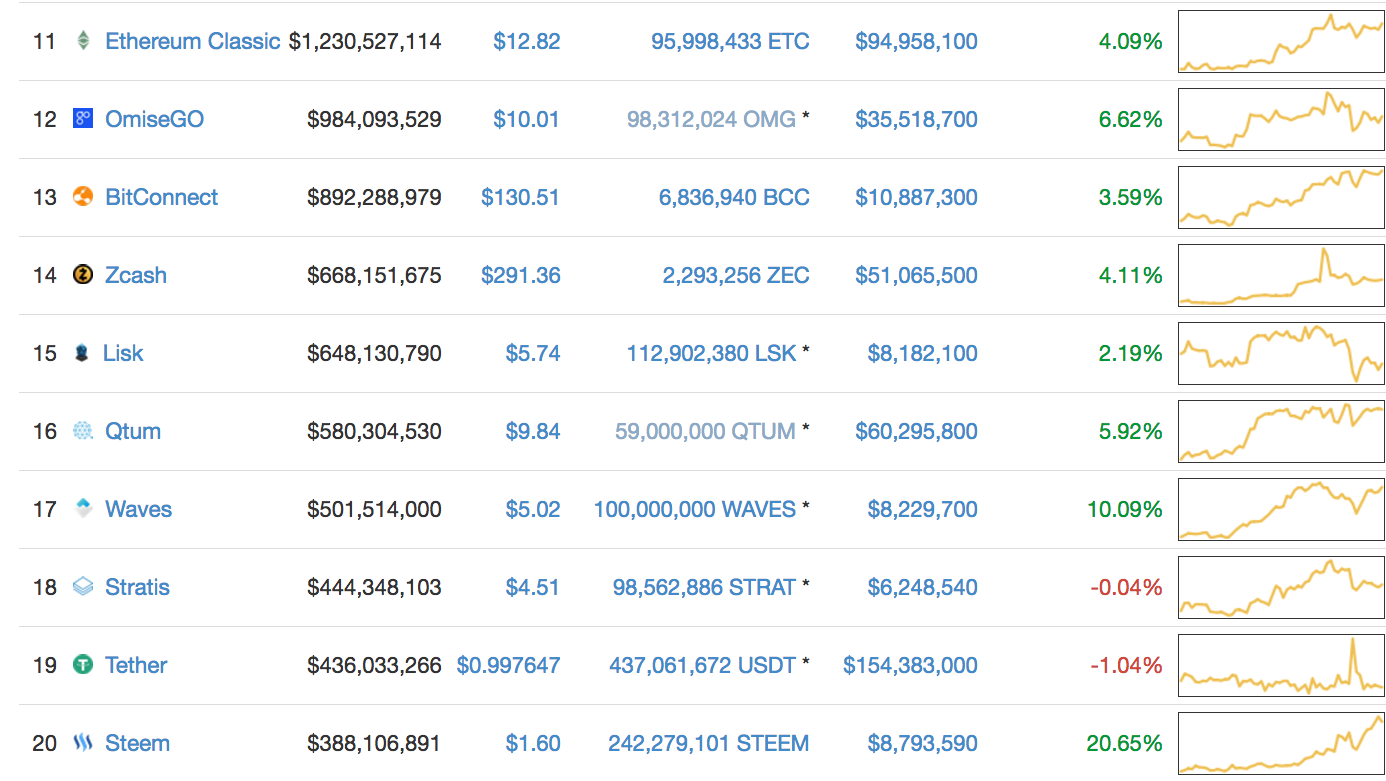This screenshot has height=781, width=1386.
Task: Open the Waves 7-day price graph
Action: (x=1281, y=509)
